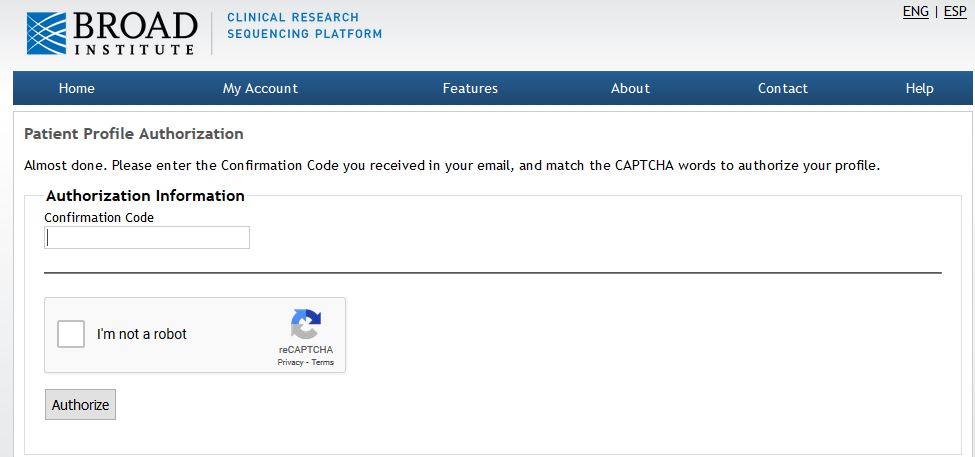Click the reCAPTCHA logo icon
This screenshot has height=457, width=975.
[306, 324]
